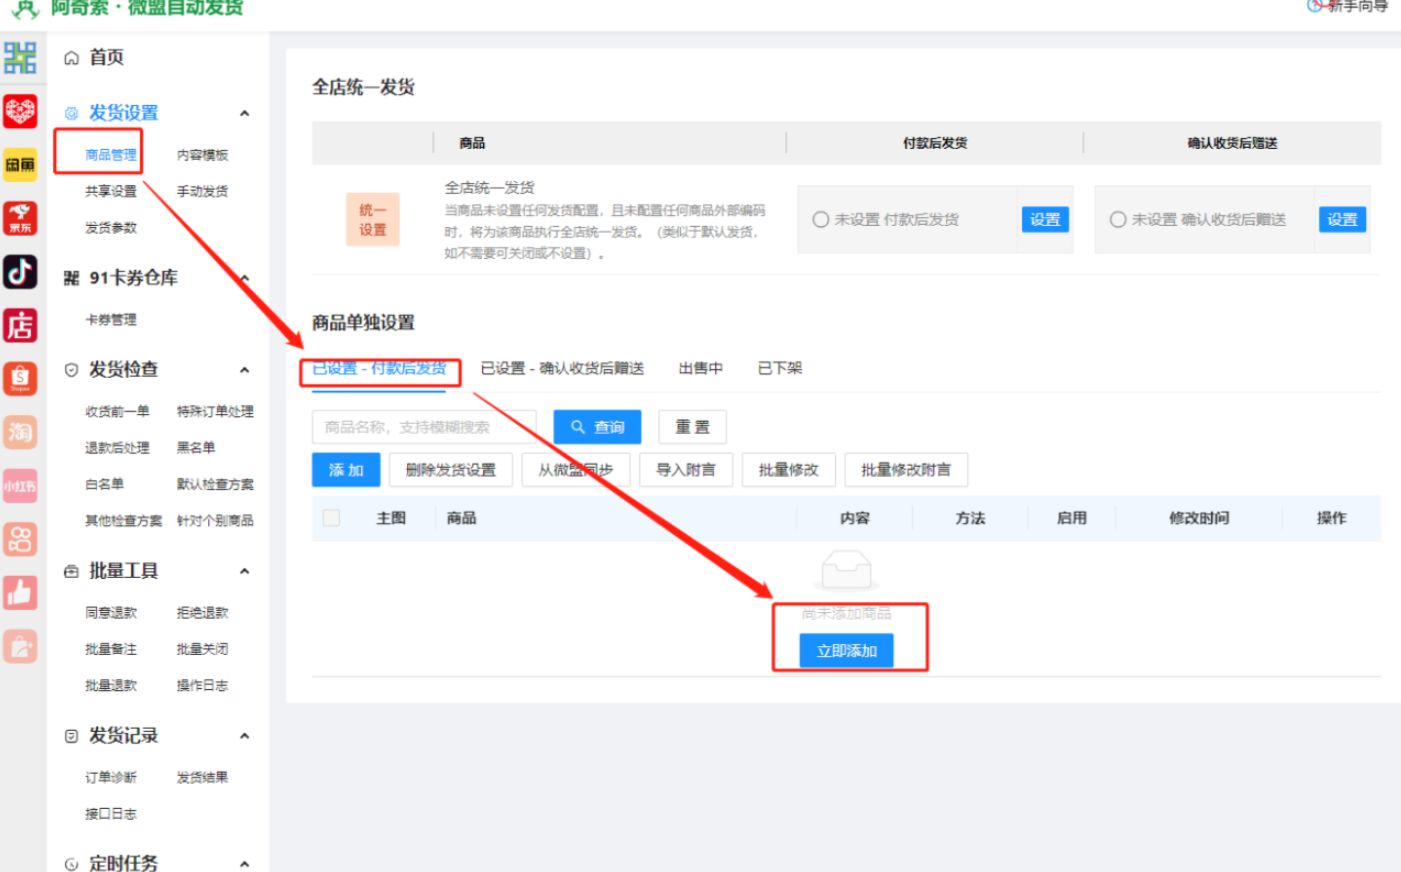This screenshot has width=1401, height=872.
Task: Click the 立即添加 button
Action: pos(846,650)
